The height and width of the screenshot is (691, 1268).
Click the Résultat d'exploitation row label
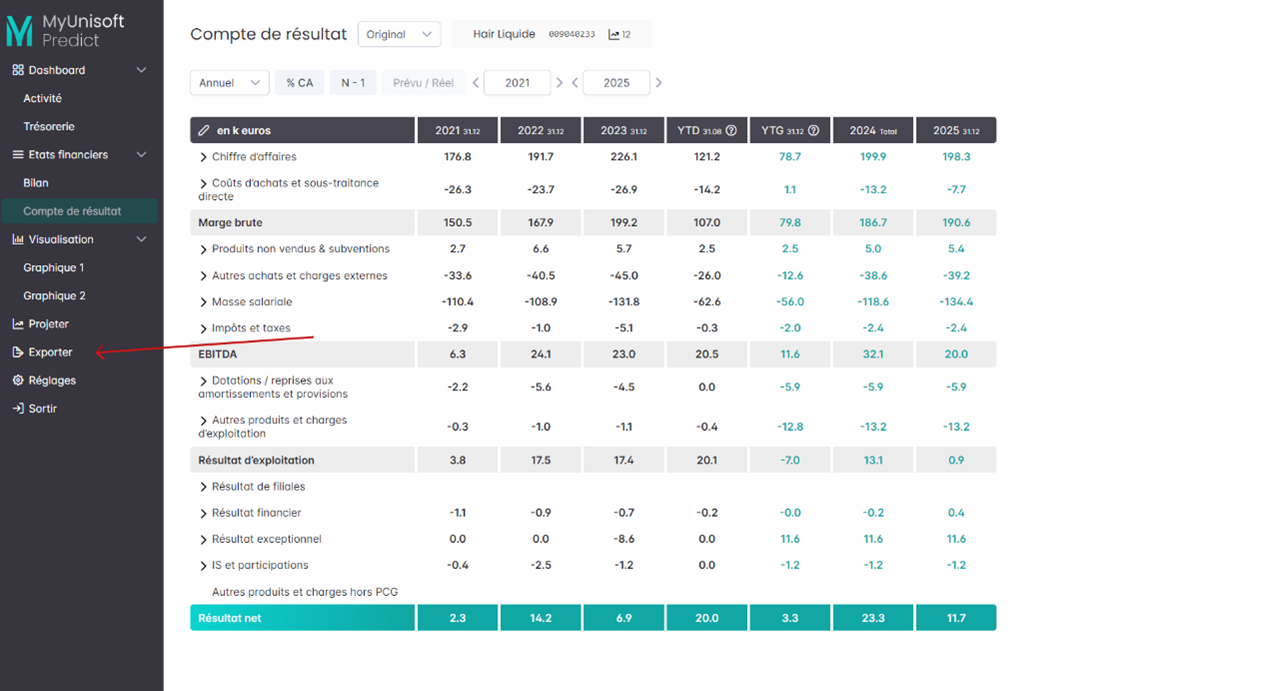256,460
